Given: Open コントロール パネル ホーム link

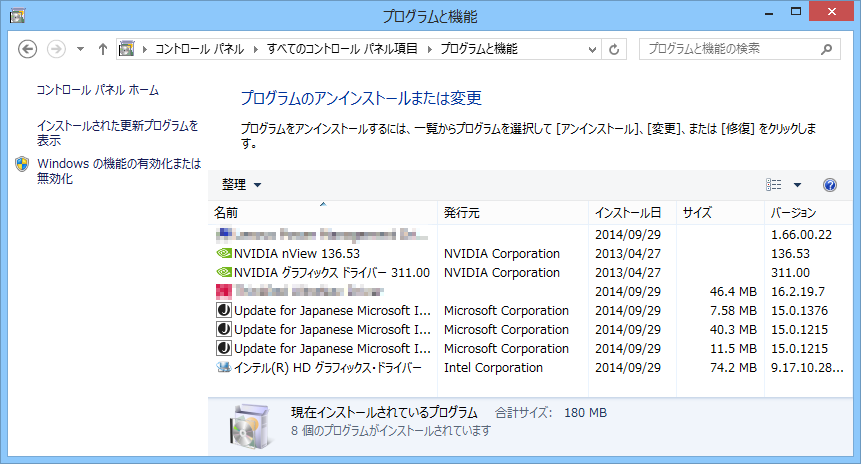Looking at the screenshot, I should tap(97, 90).
